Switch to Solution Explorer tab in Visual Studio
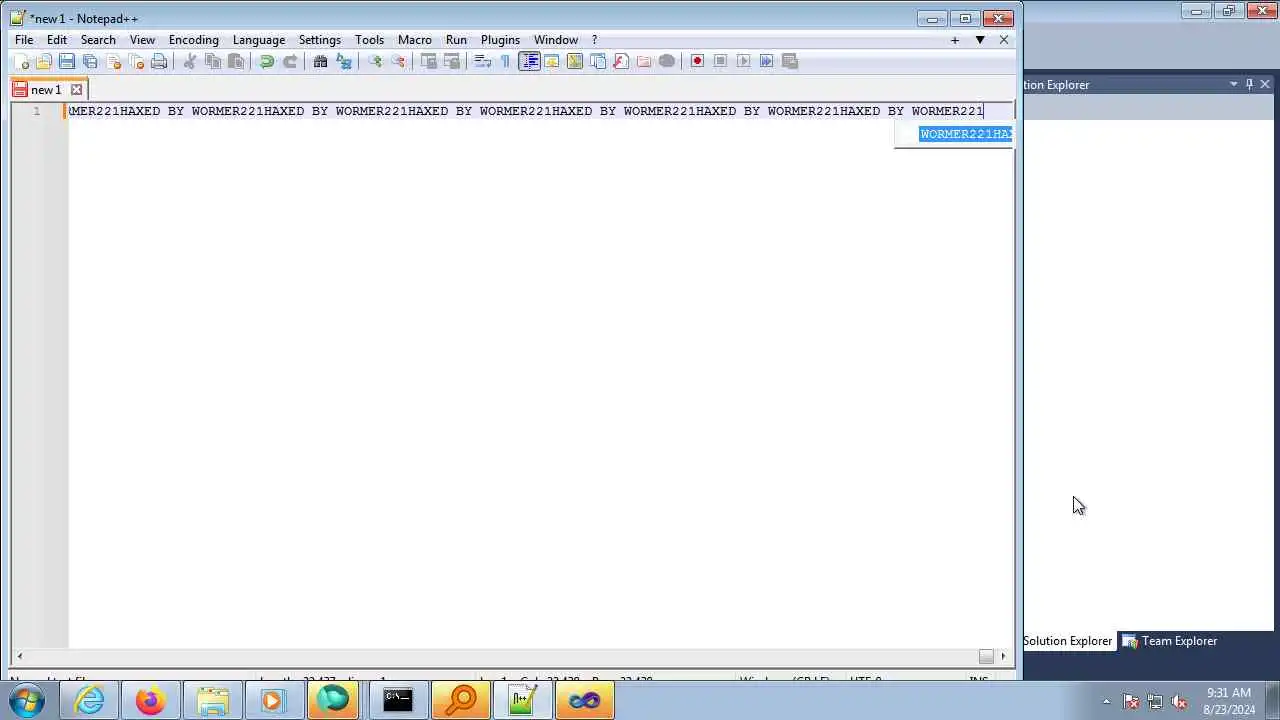The width and height of the screenshot is (1280, 720). pos(1067,641)
